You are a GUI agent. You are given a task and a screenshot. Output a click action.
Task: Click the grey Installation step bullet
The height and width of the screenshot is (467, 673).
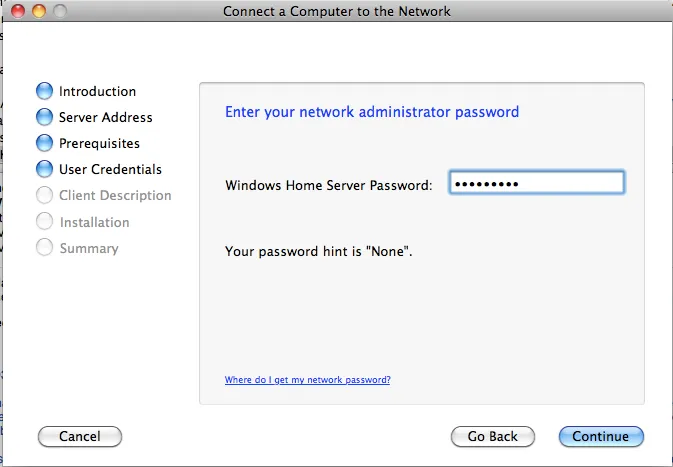(x=44, y=221)
